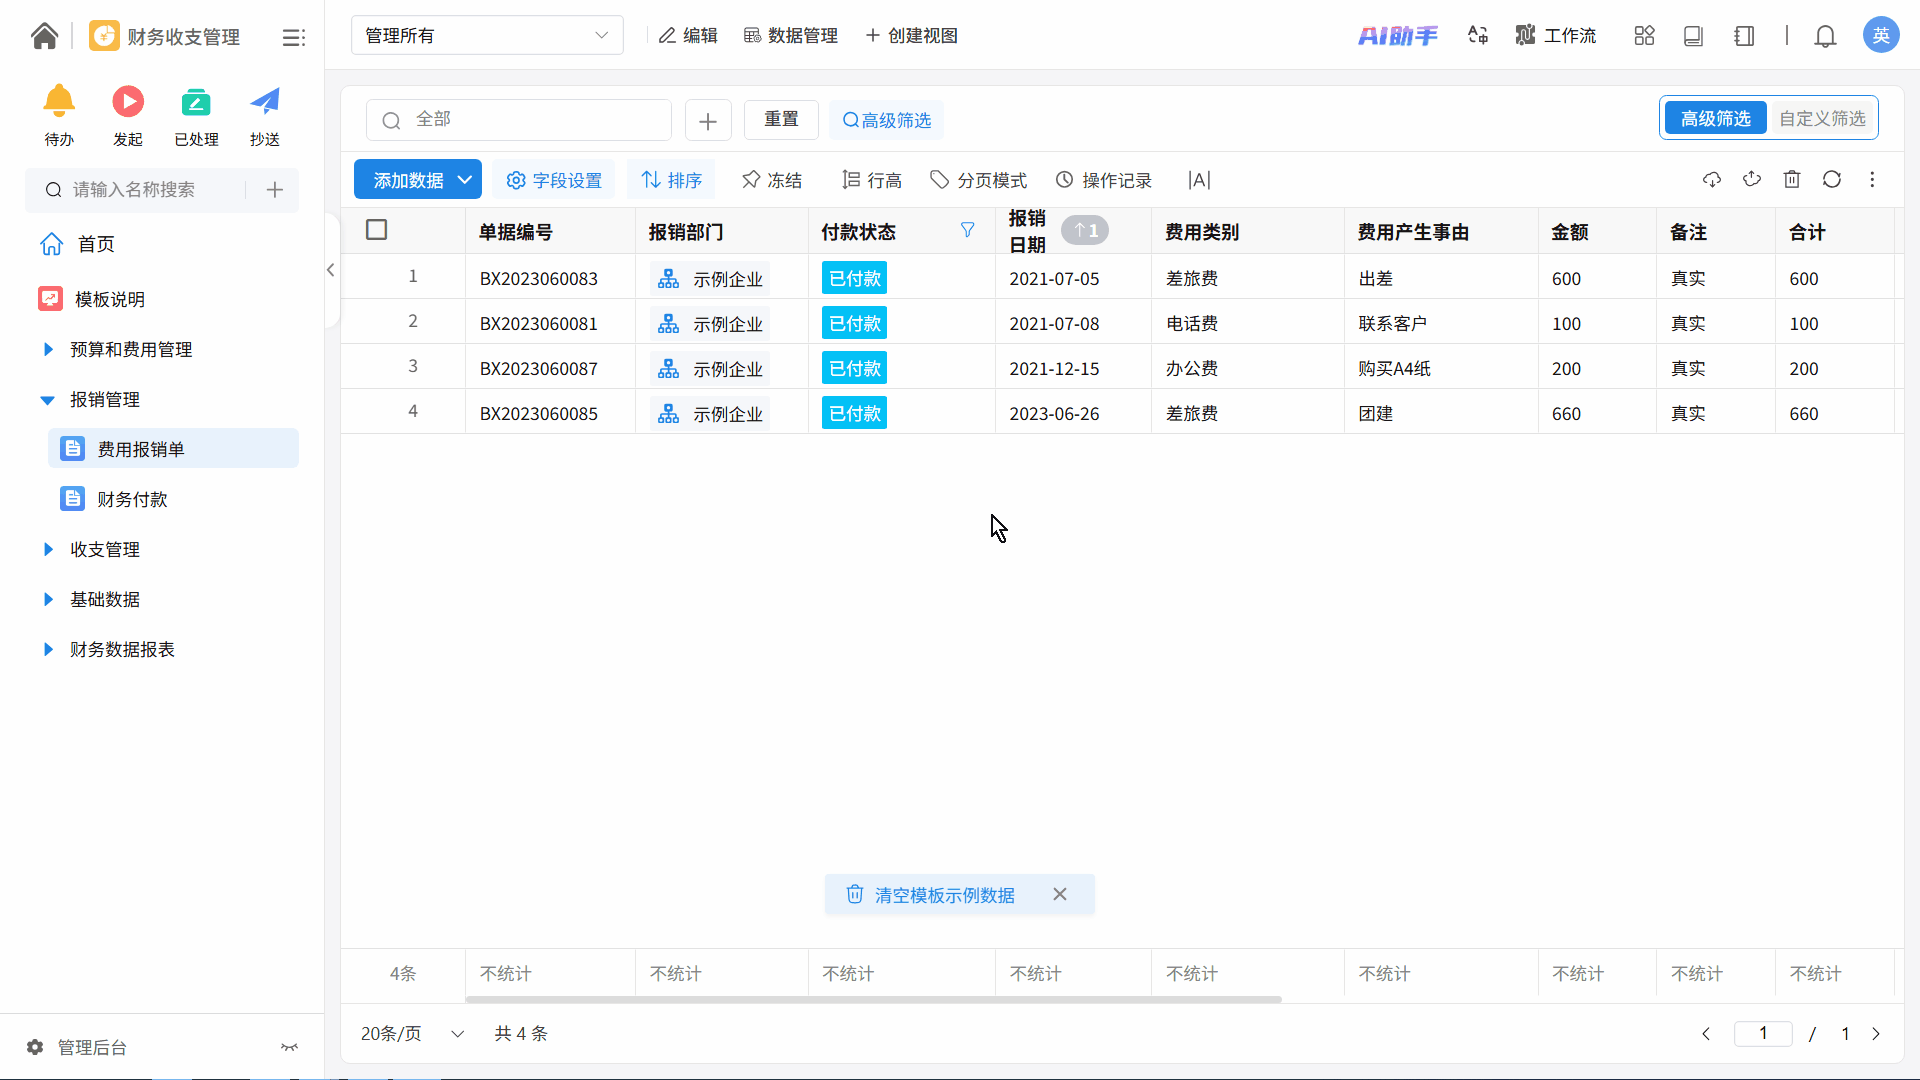Open the 管理所有 view dropdown
This screenshot has height=1080, width=1920.
487,36
